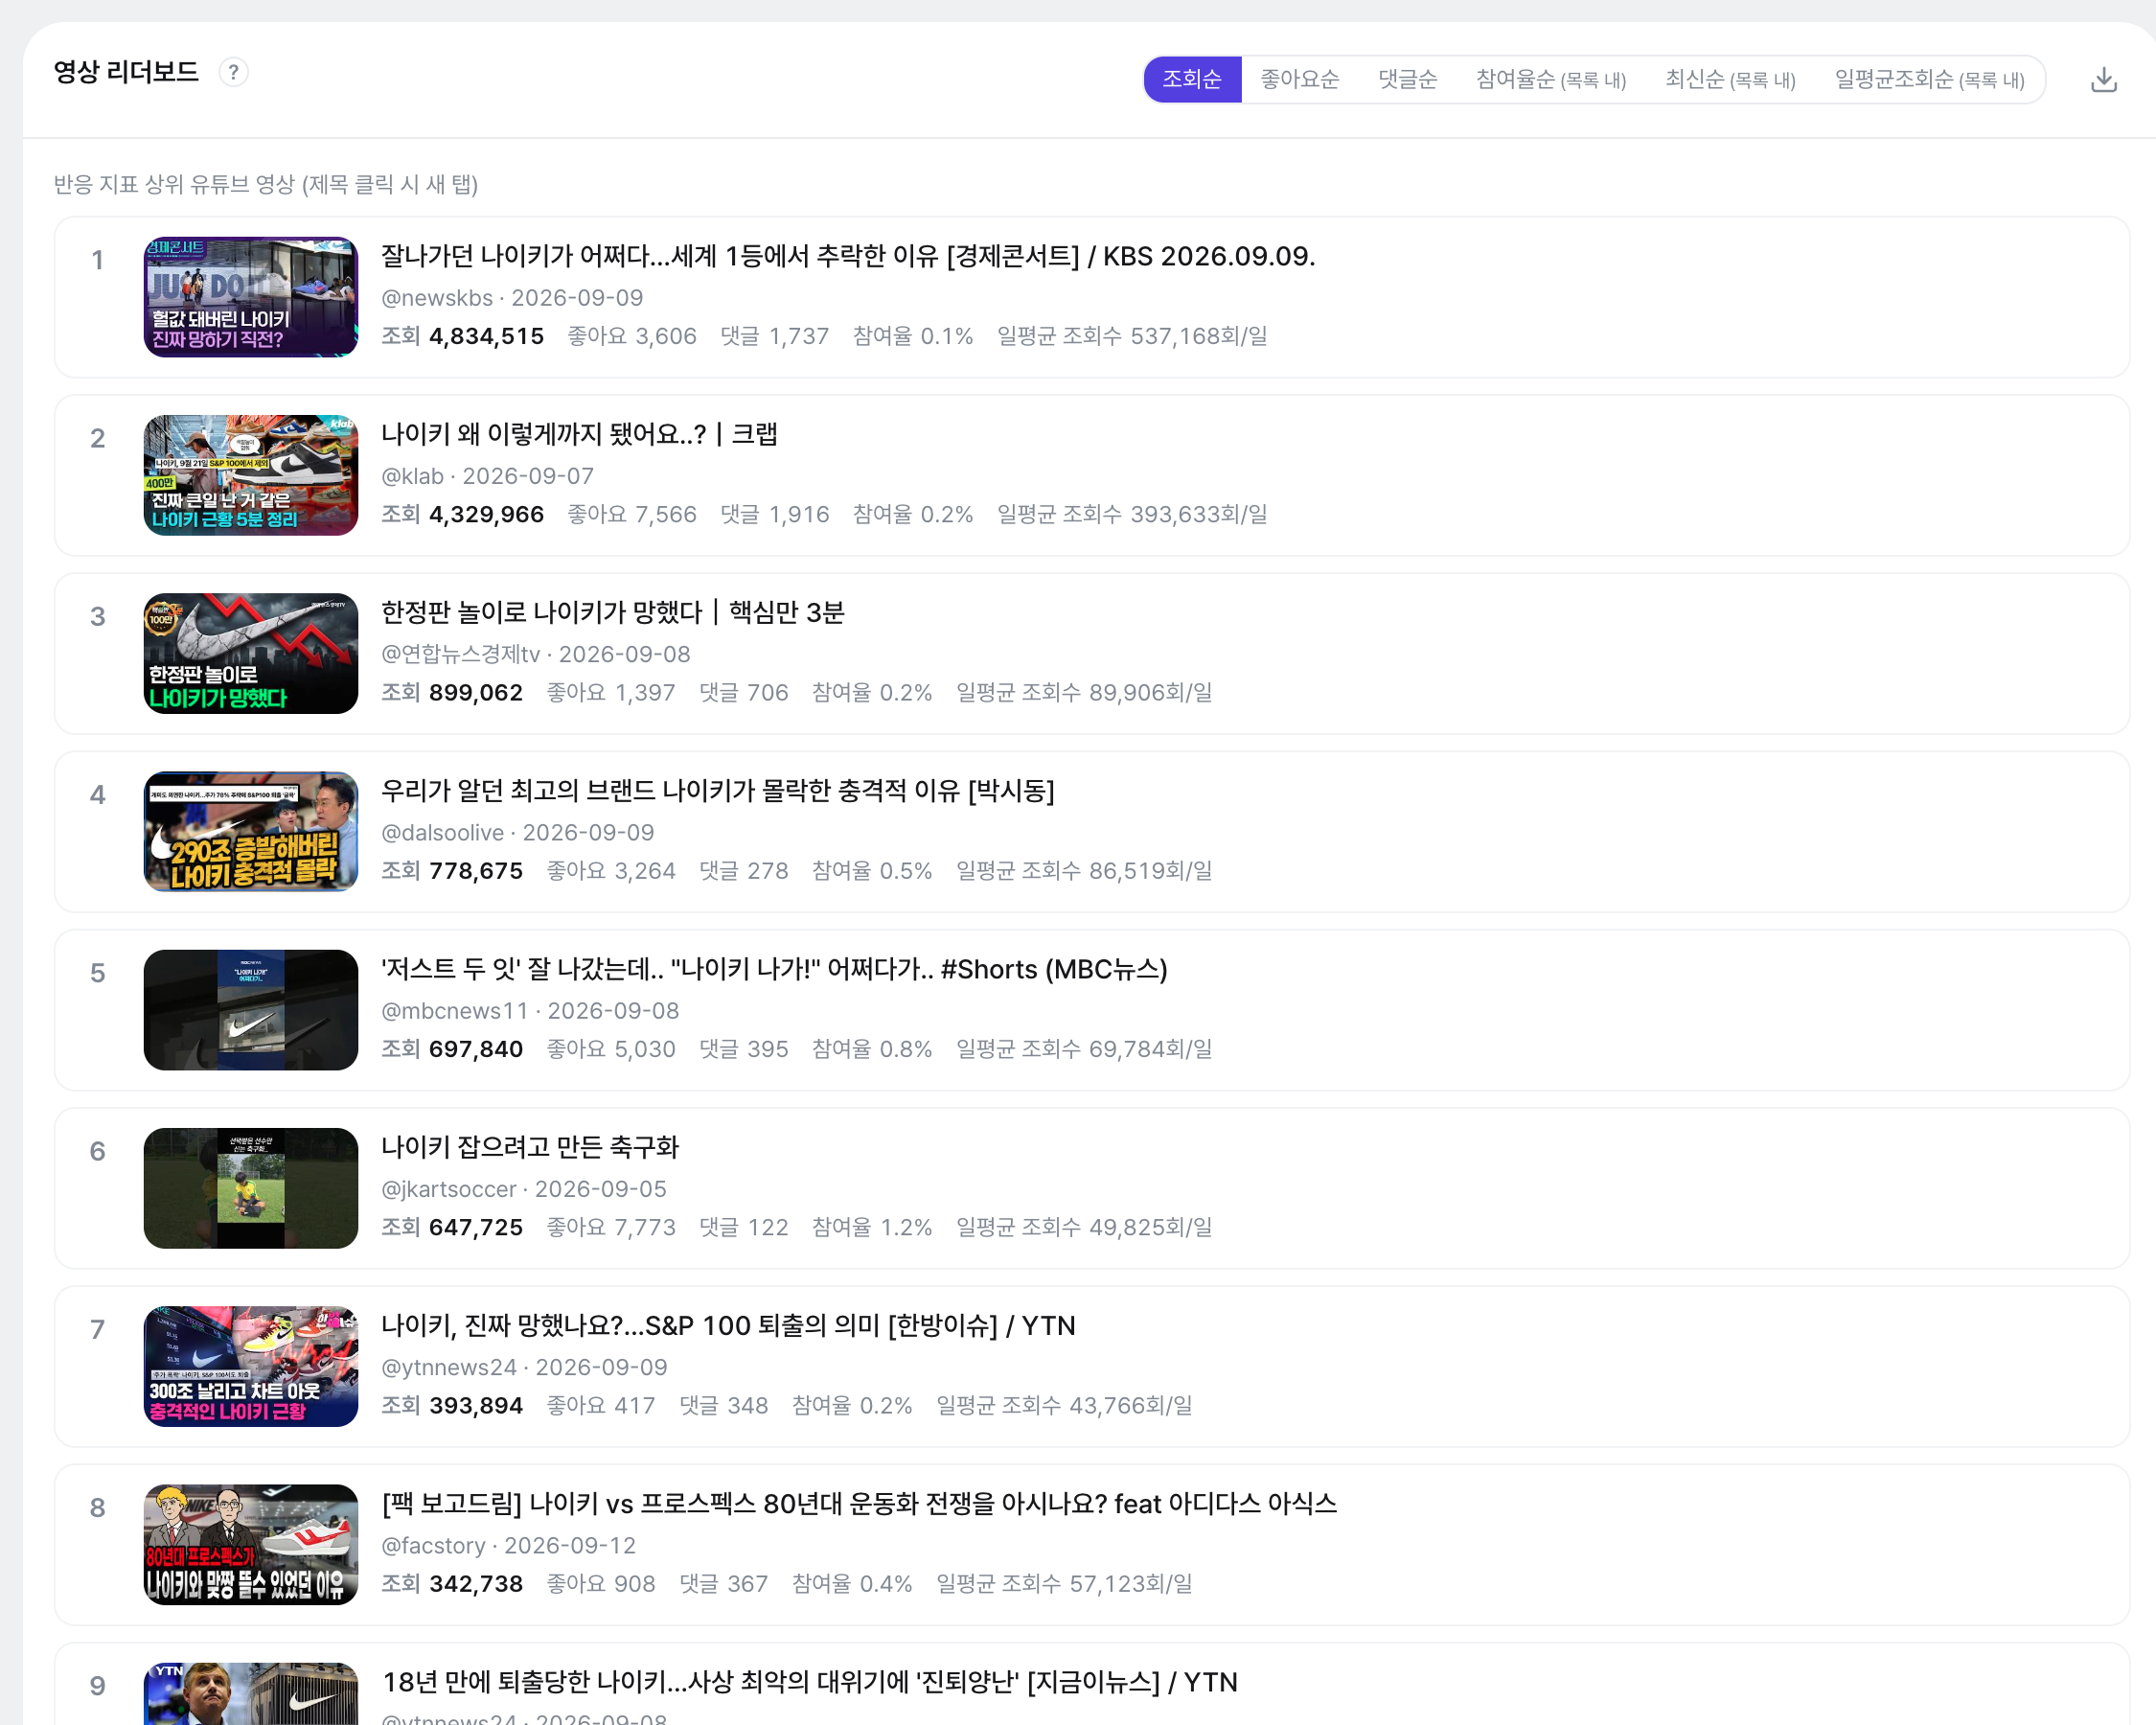
Task: Open the MBC뉴스 #Shorts video title
Action: [x=774, y=969]
